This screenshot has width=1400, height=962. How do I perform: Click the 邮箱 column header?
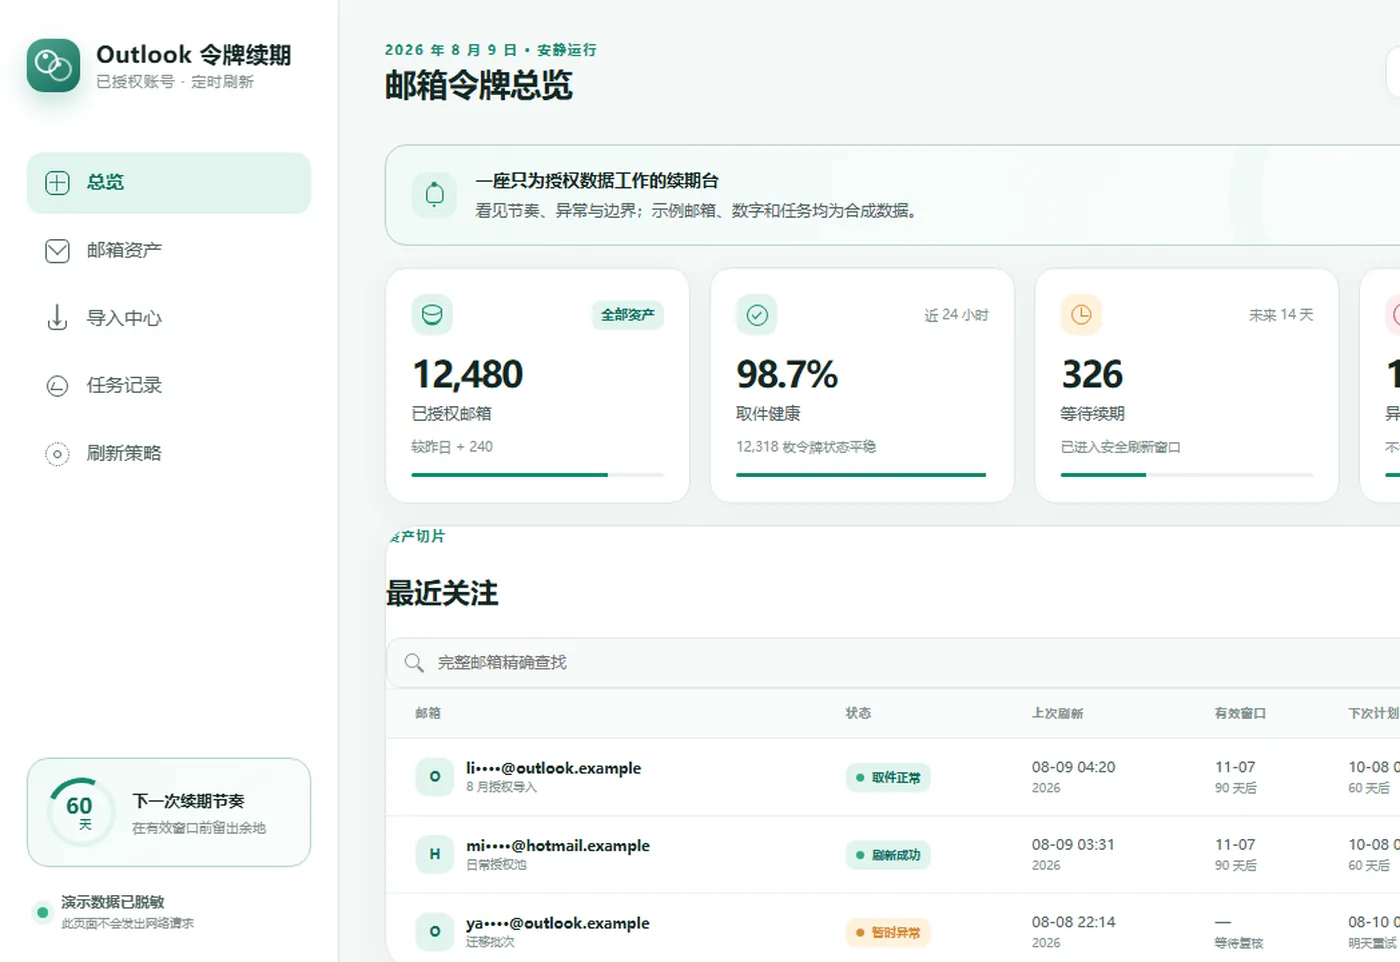(428, 713)
